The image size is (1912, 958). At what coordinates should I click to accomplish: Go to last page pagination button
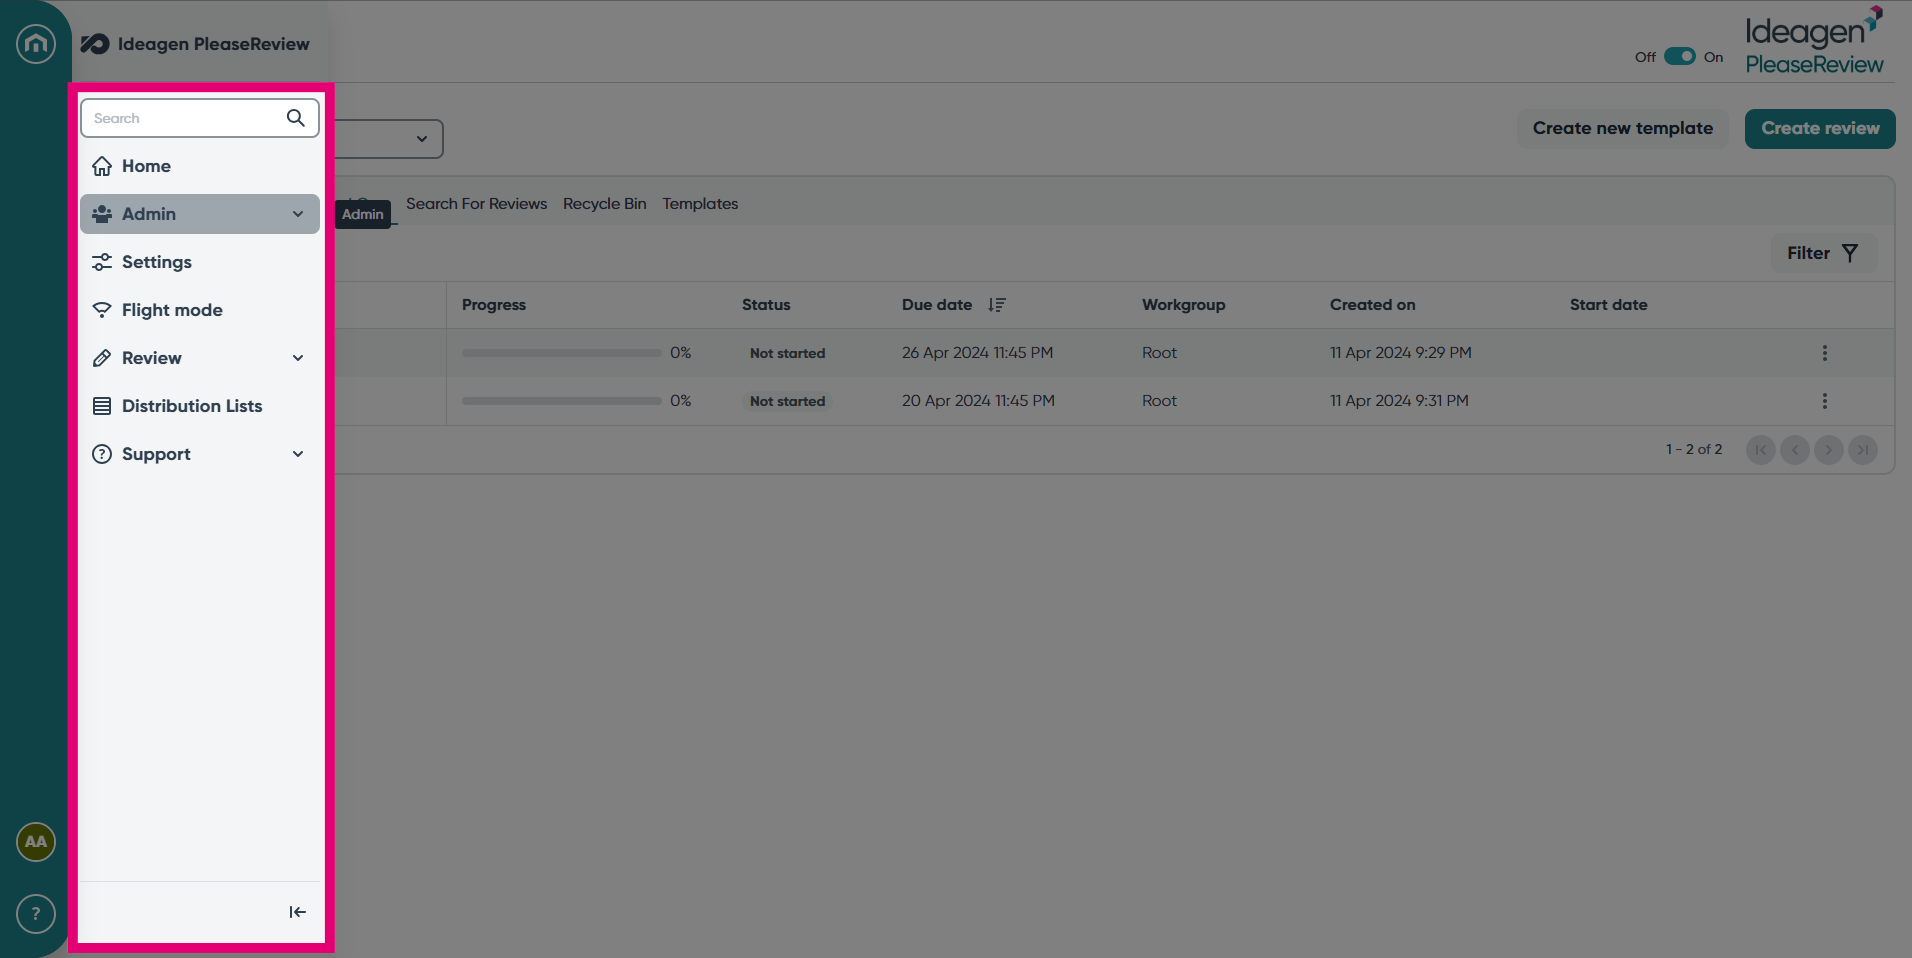(x=1863, y=450)
